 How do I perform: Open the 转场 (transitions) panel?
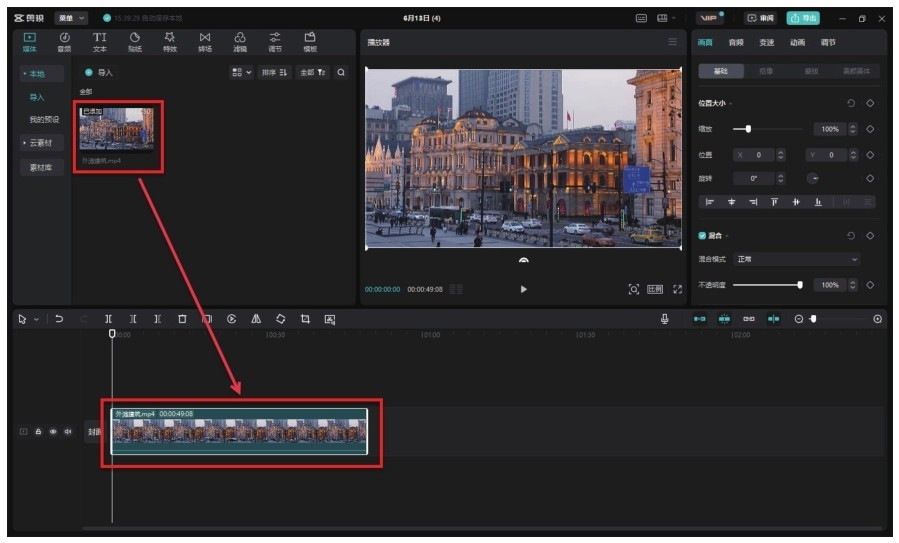205,42
